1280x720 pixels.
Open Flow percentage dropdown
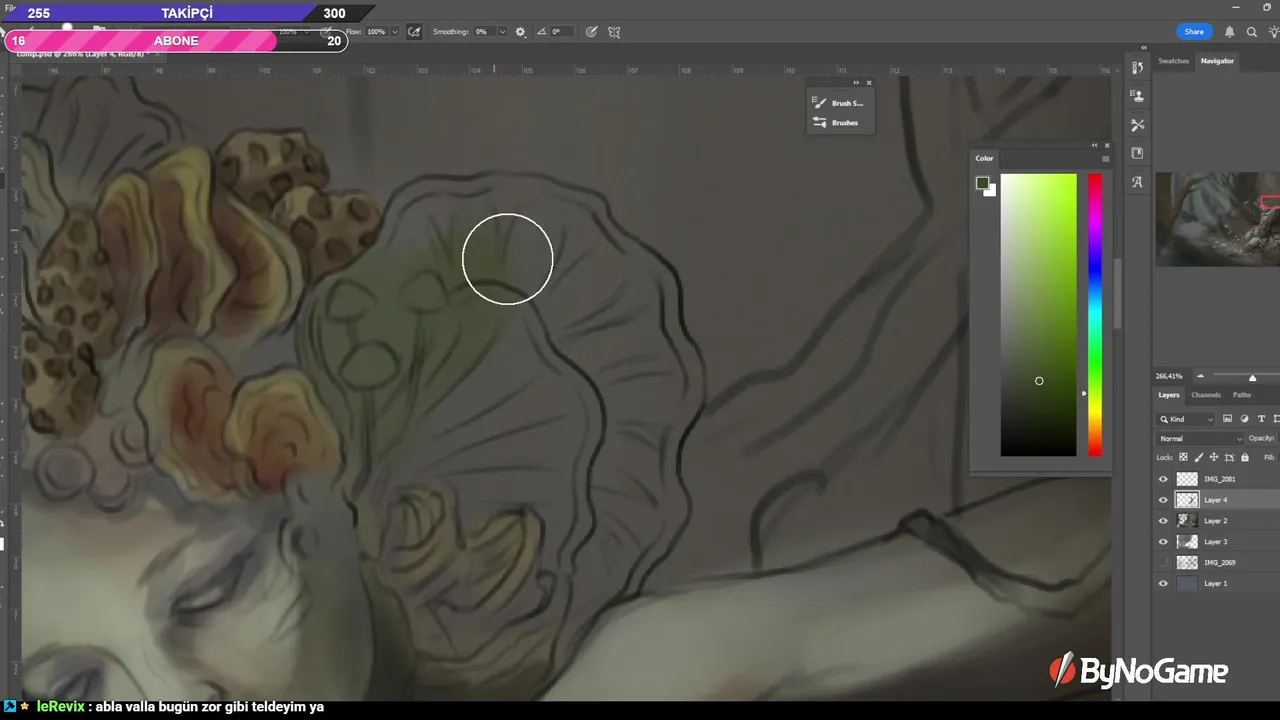coord(395,32)
